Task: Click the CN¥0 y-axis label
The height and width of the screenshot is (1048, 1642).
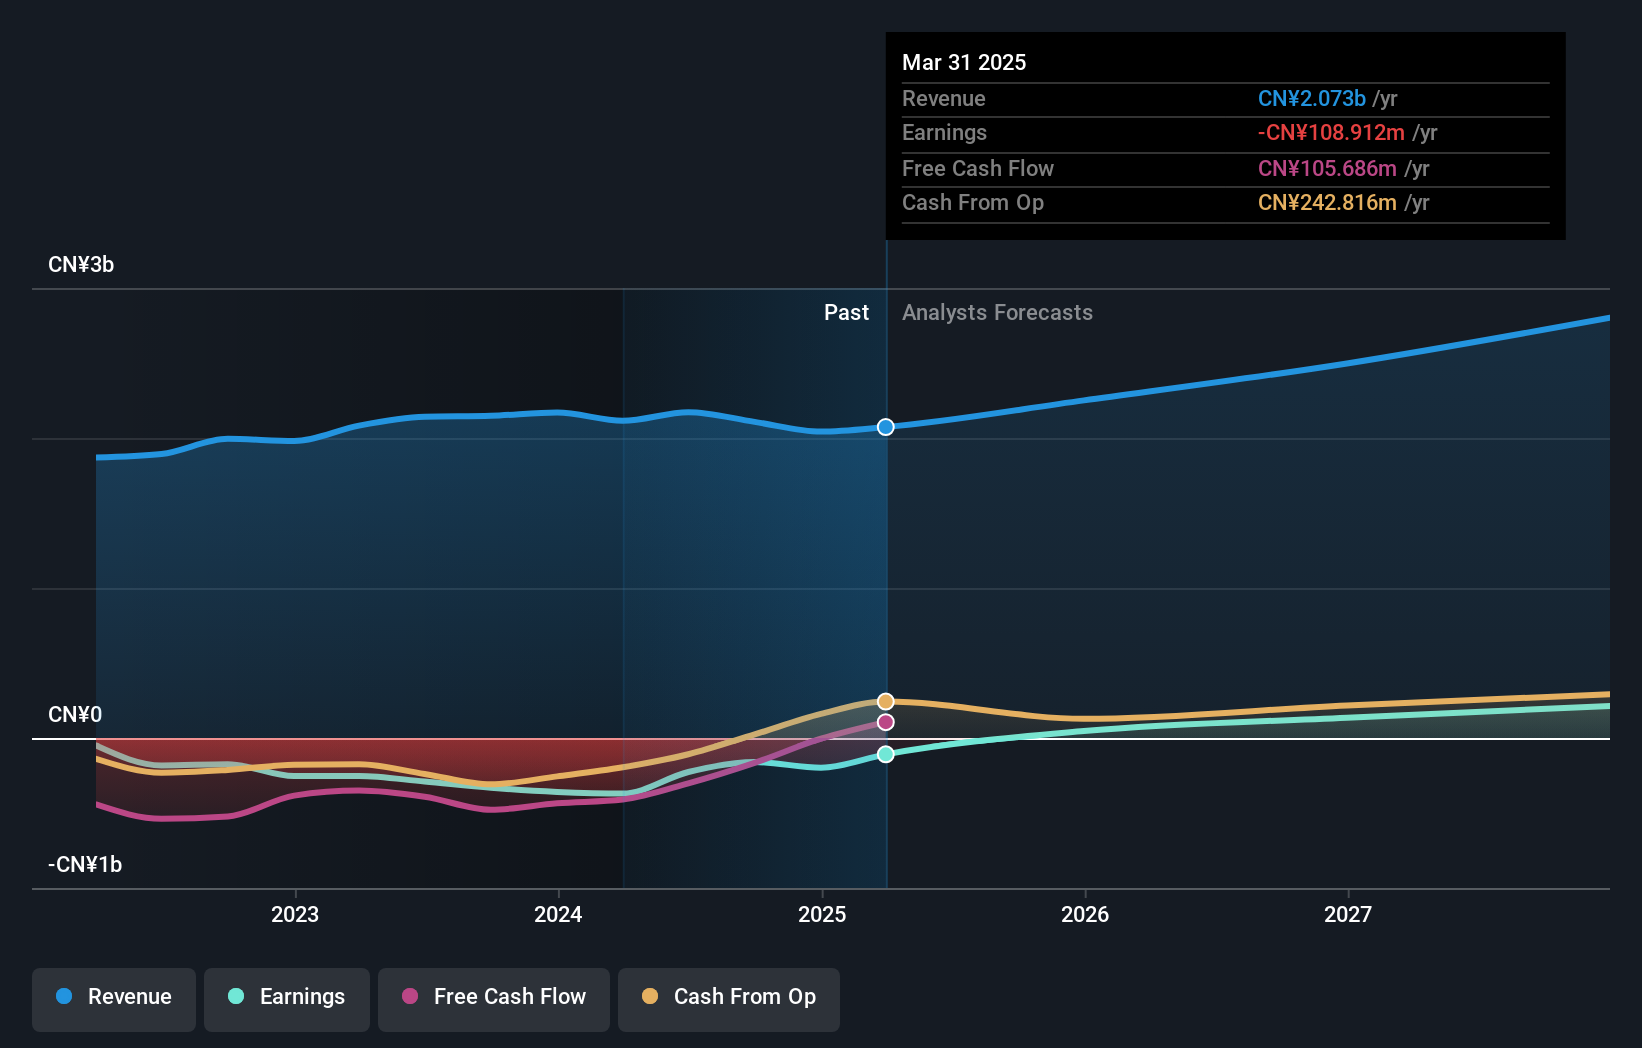Action: [75, 715]
